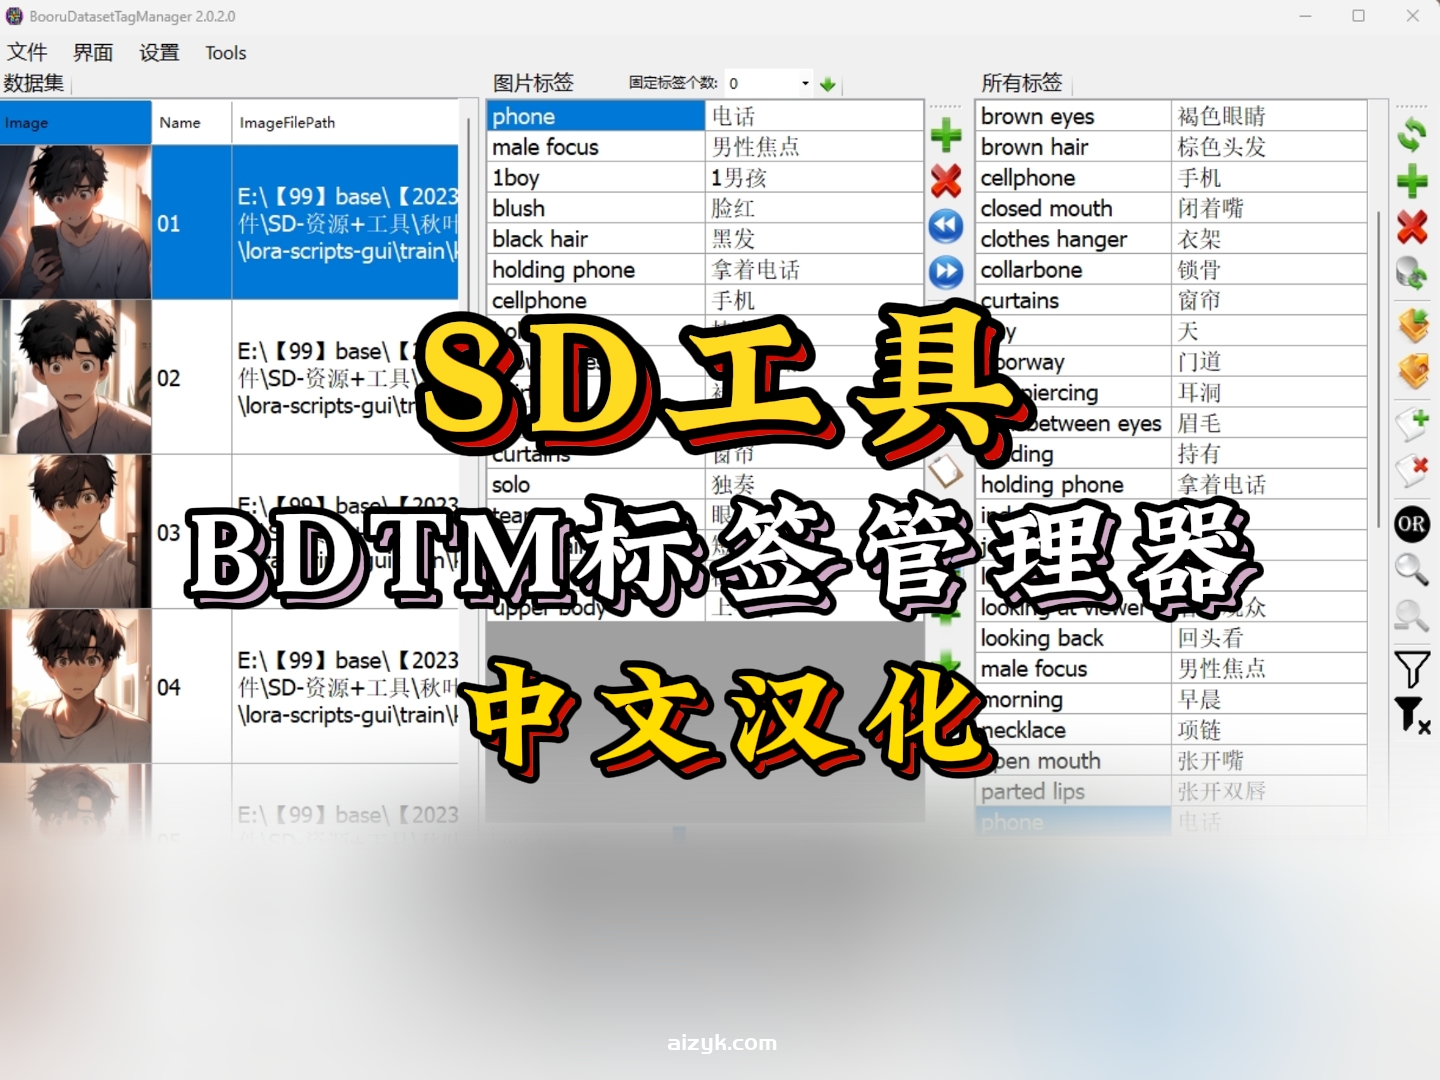Remove a tag from all images via right red X
The image size is (1440, 1080).
click(x=1412, y=228)
